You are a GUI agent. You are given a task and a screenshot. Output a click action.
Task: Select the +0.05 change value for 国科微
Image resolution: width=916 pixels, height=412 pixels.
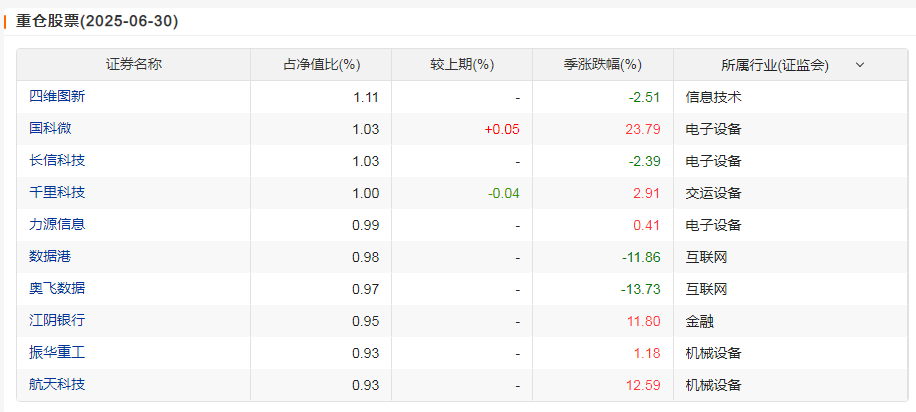(x=502, y=129)
